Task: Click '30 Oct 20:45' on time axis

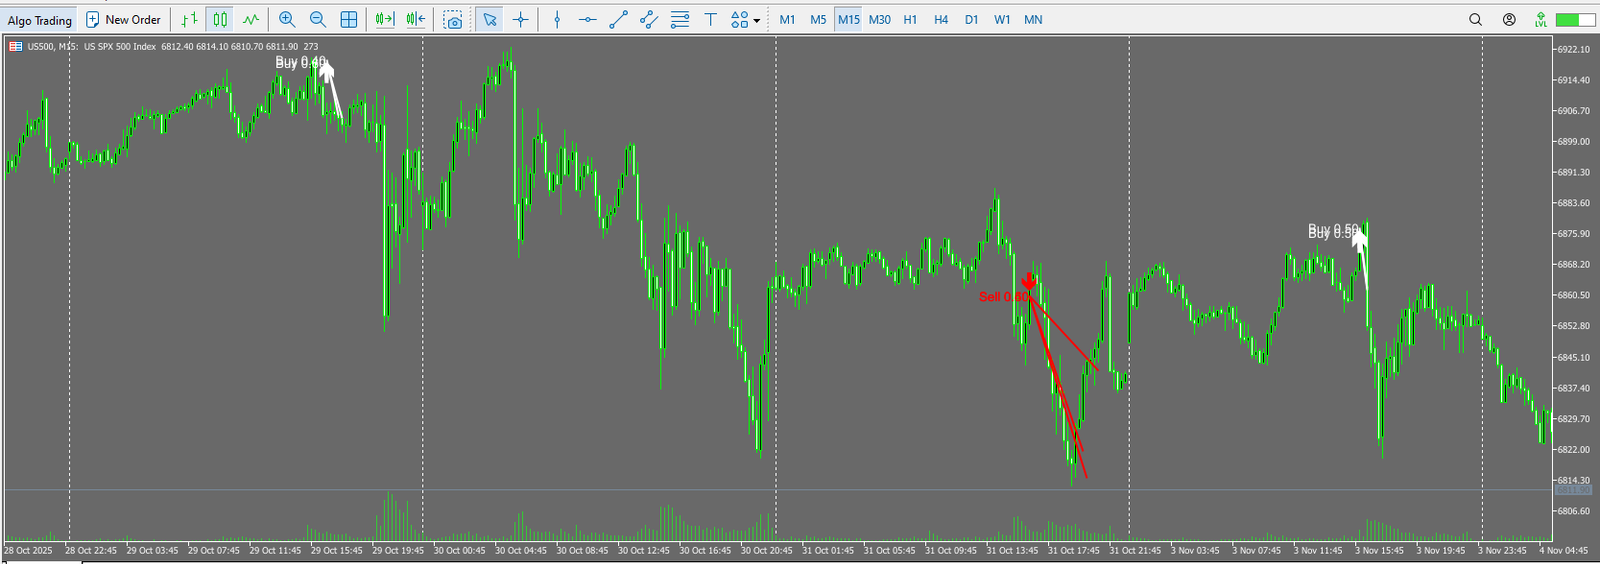Action: pos(767,550)
